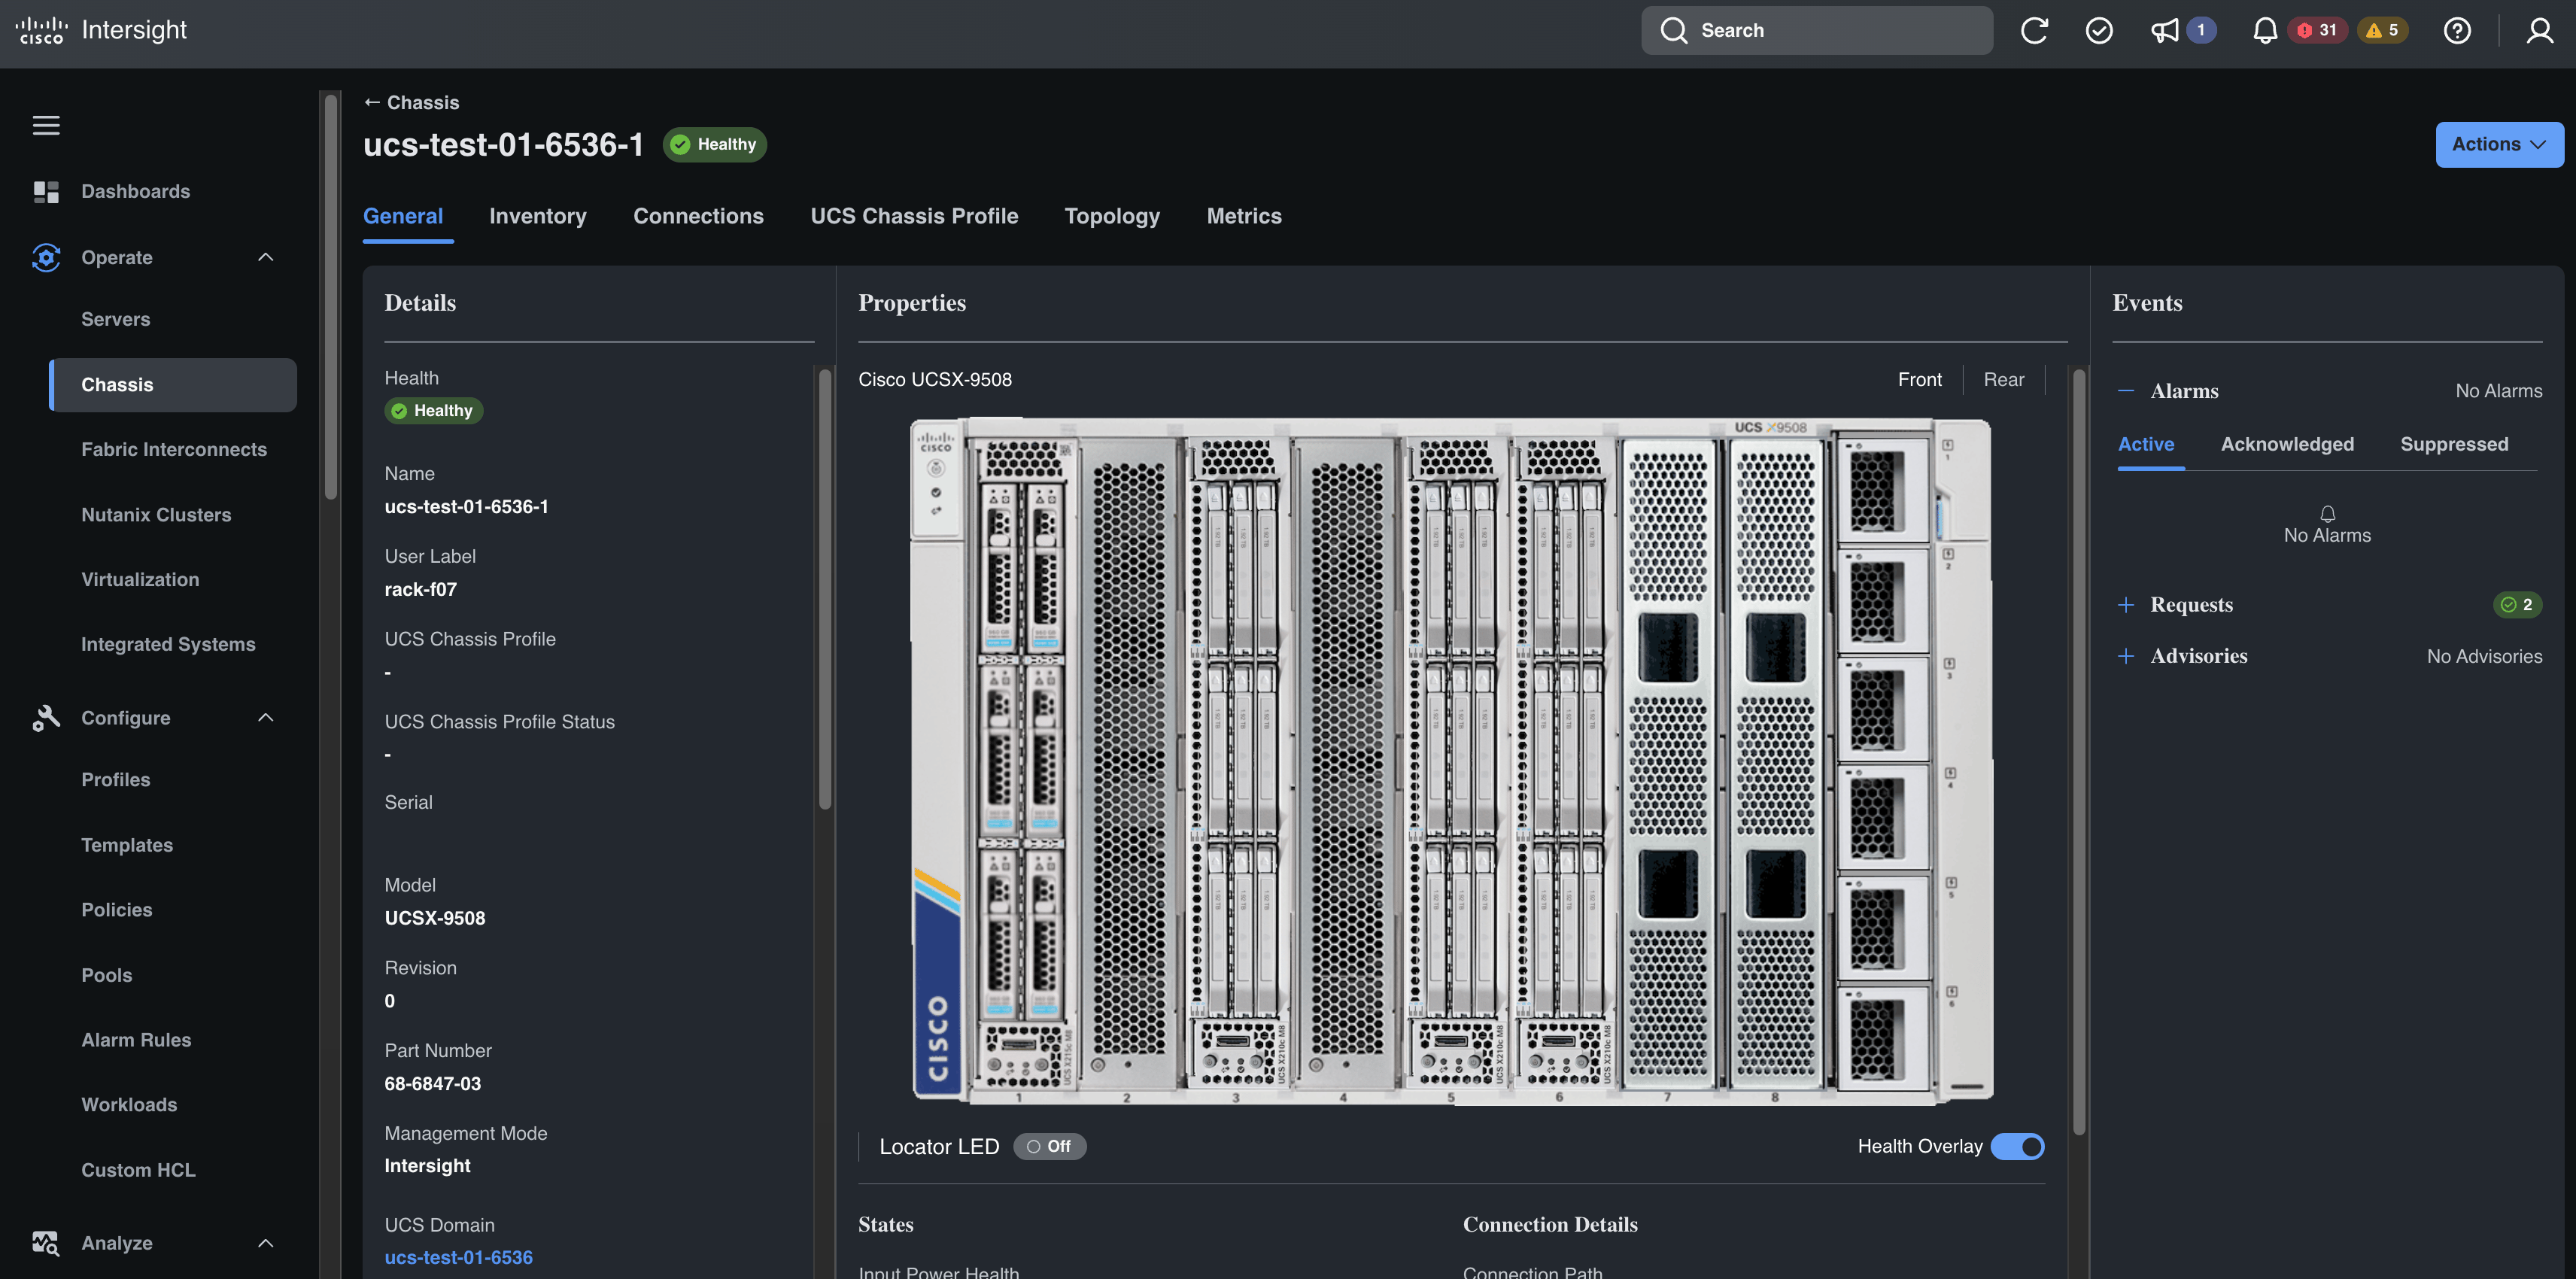Click the Healthy status badge beside chassis title
The width and height of the screenshot is (2576, 1279).
(x=714, y=144)
